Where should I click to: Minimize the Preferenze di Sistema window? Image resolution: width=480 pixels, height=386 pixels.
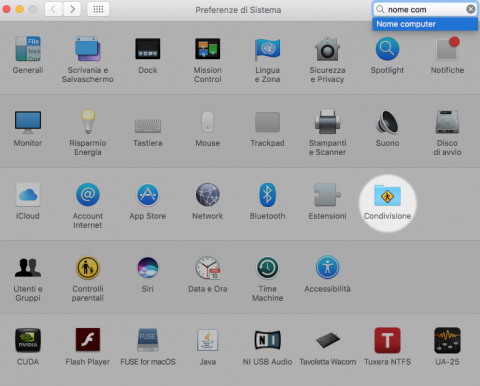point(20,9)
